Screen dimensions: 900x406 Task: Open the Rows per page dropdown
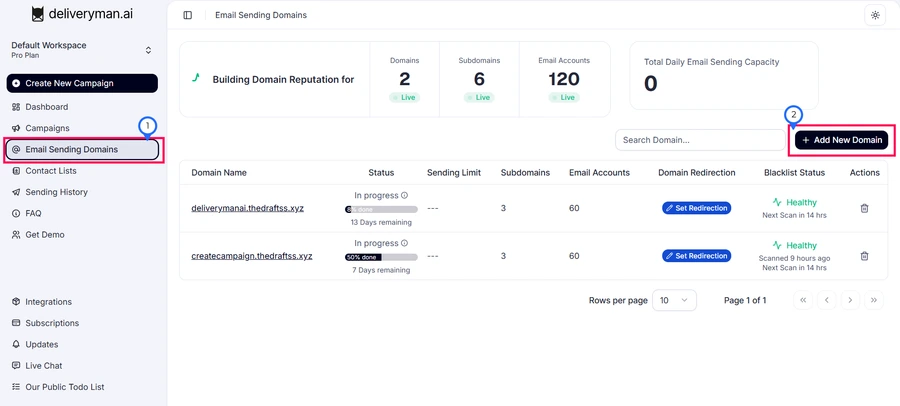pos(674,300)
